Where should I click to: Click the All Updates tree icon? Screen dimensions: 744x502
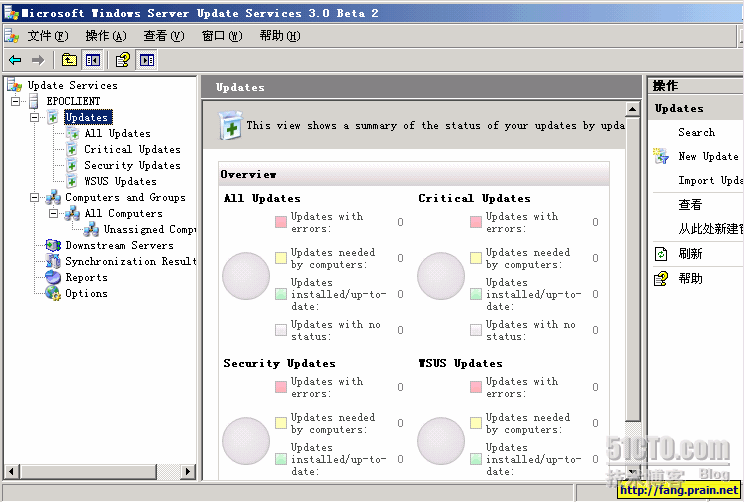pyautogui.click(x=72, y=133)
